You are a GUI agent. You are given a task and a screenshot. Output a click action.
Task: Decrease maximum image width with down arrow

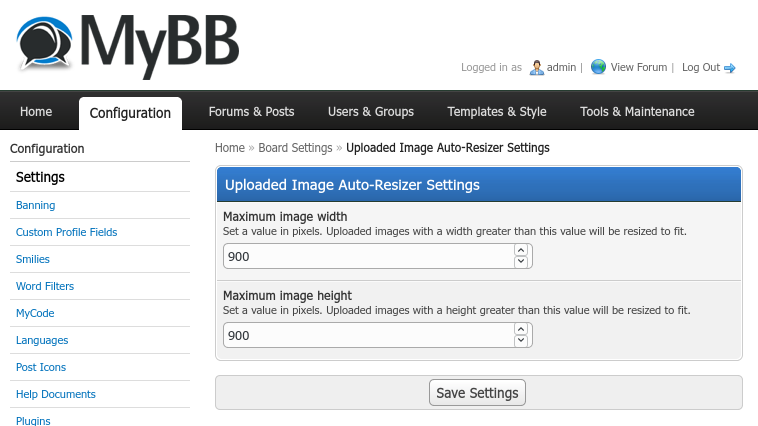coord(520,262)
